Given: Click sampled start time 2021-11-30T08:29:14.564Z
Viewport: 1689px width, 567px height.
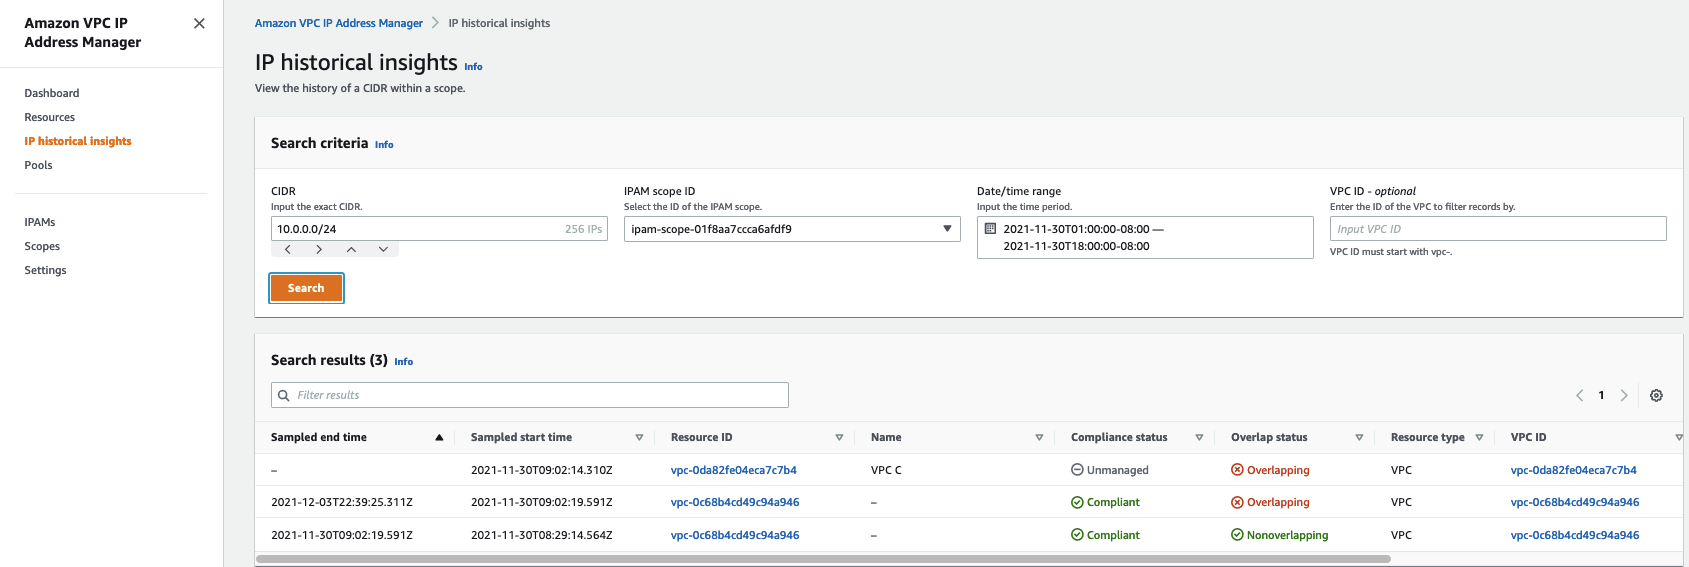Looking at the screenshot, I should (x=542, y=535).
